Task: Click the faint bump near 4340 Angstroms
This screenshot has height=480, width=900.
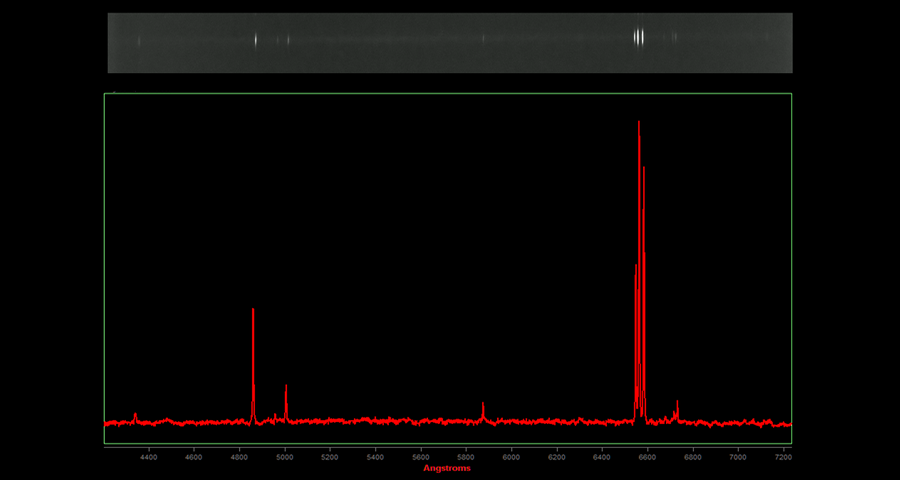Action: (x=135, y=415)
